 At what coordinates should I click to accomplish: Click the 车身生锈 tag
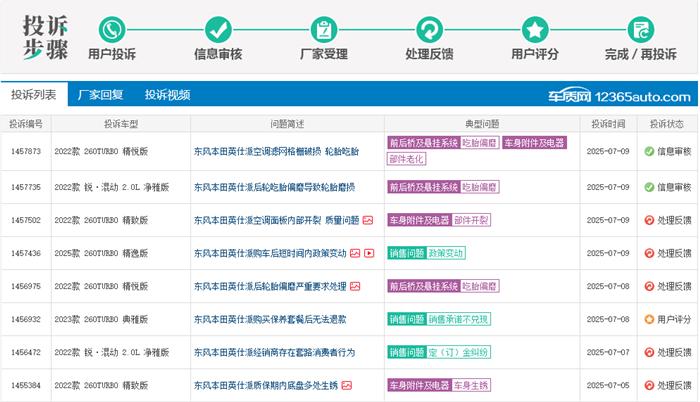(x=471, y=385)
